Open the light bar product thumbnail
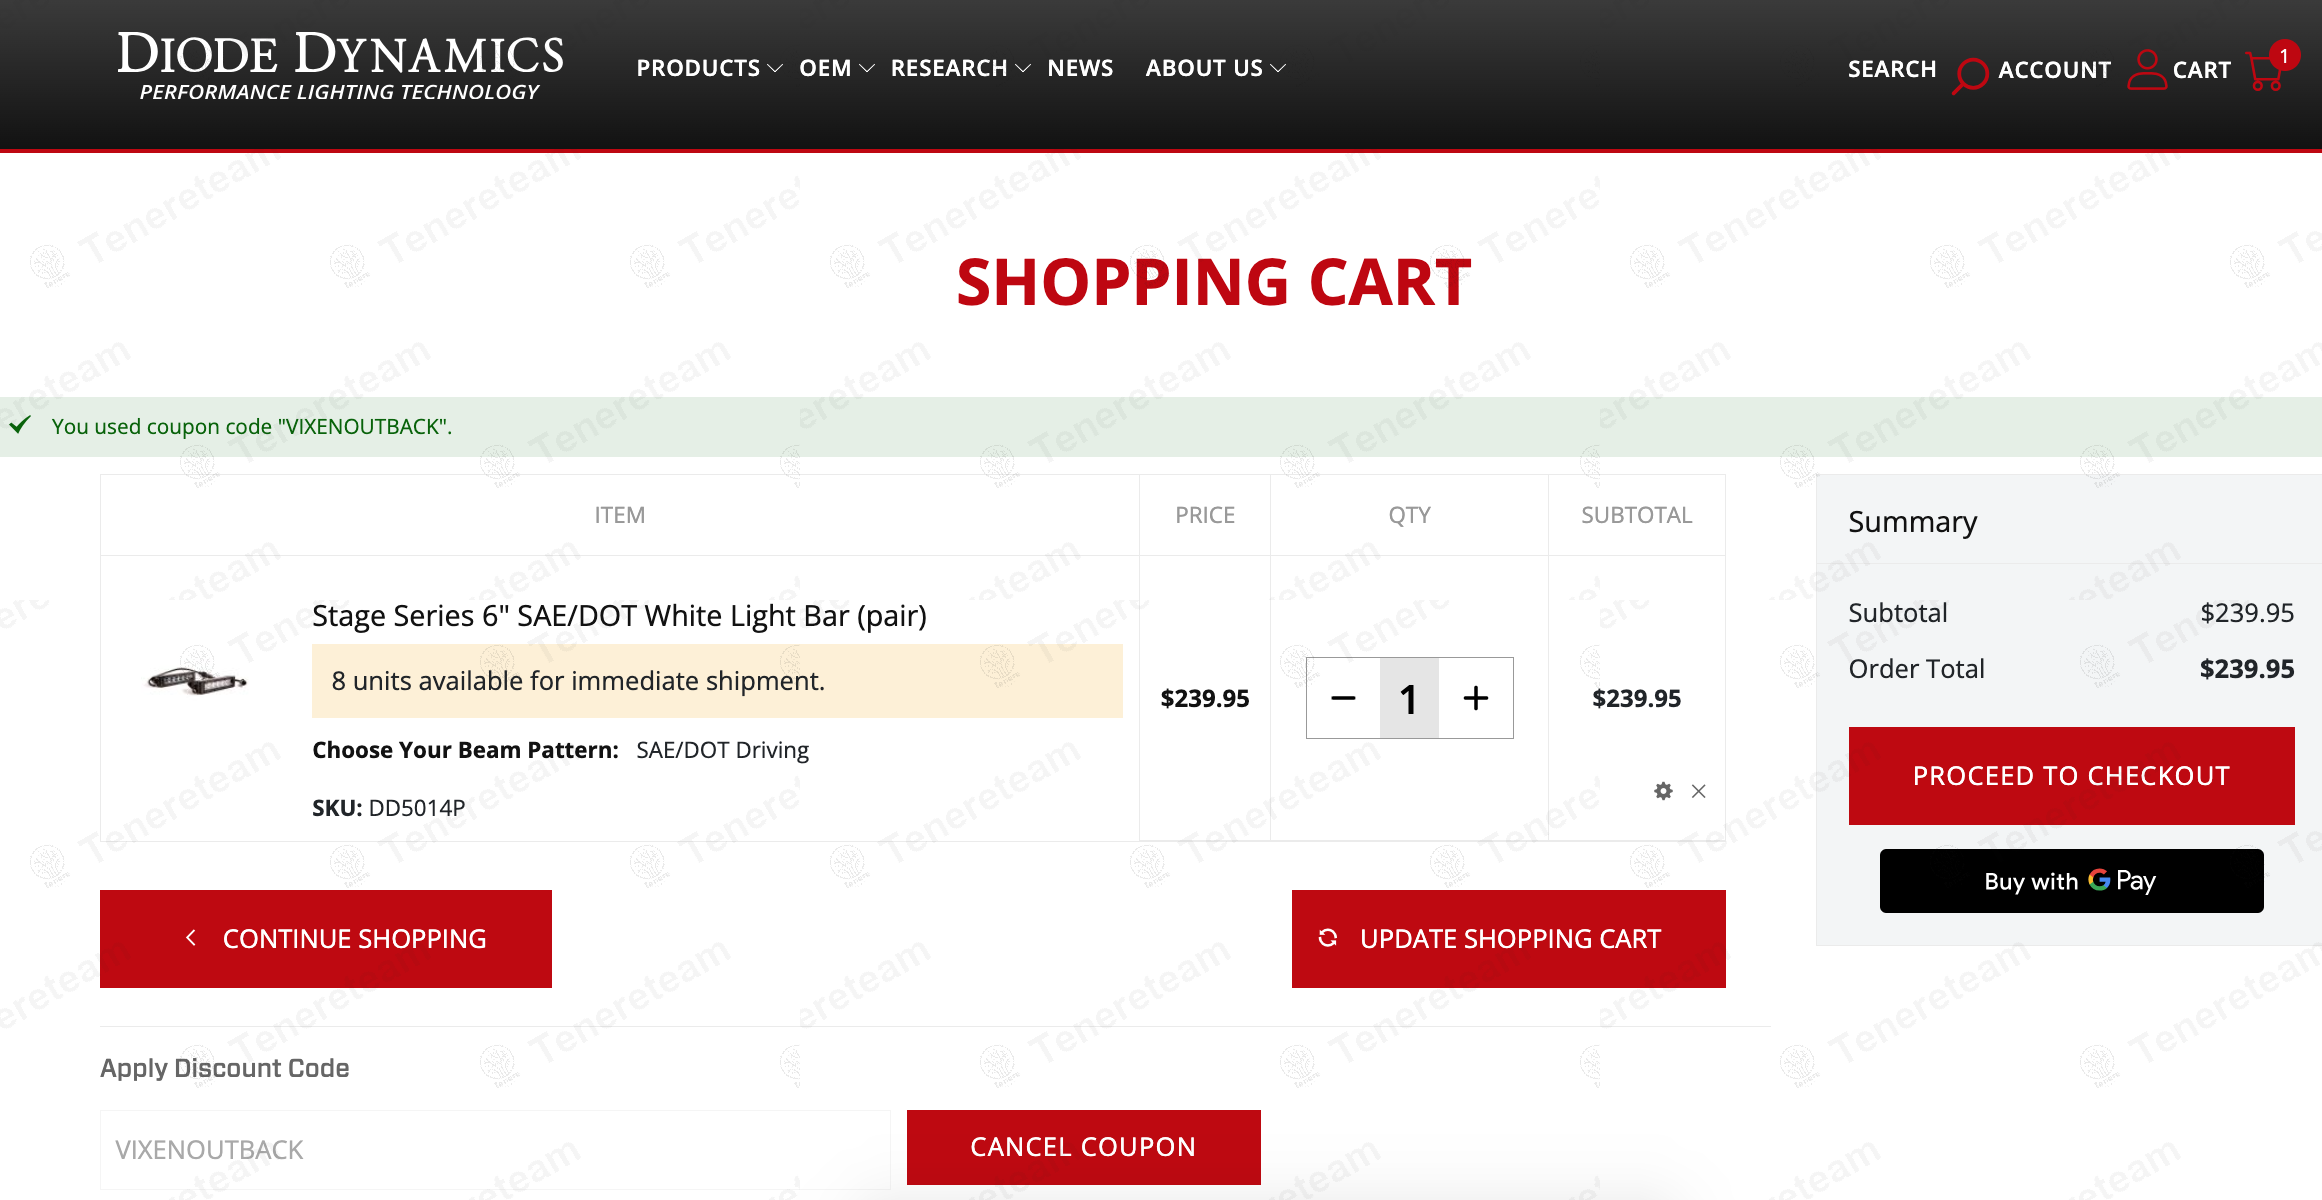2322x1200 pixels. 197,681
